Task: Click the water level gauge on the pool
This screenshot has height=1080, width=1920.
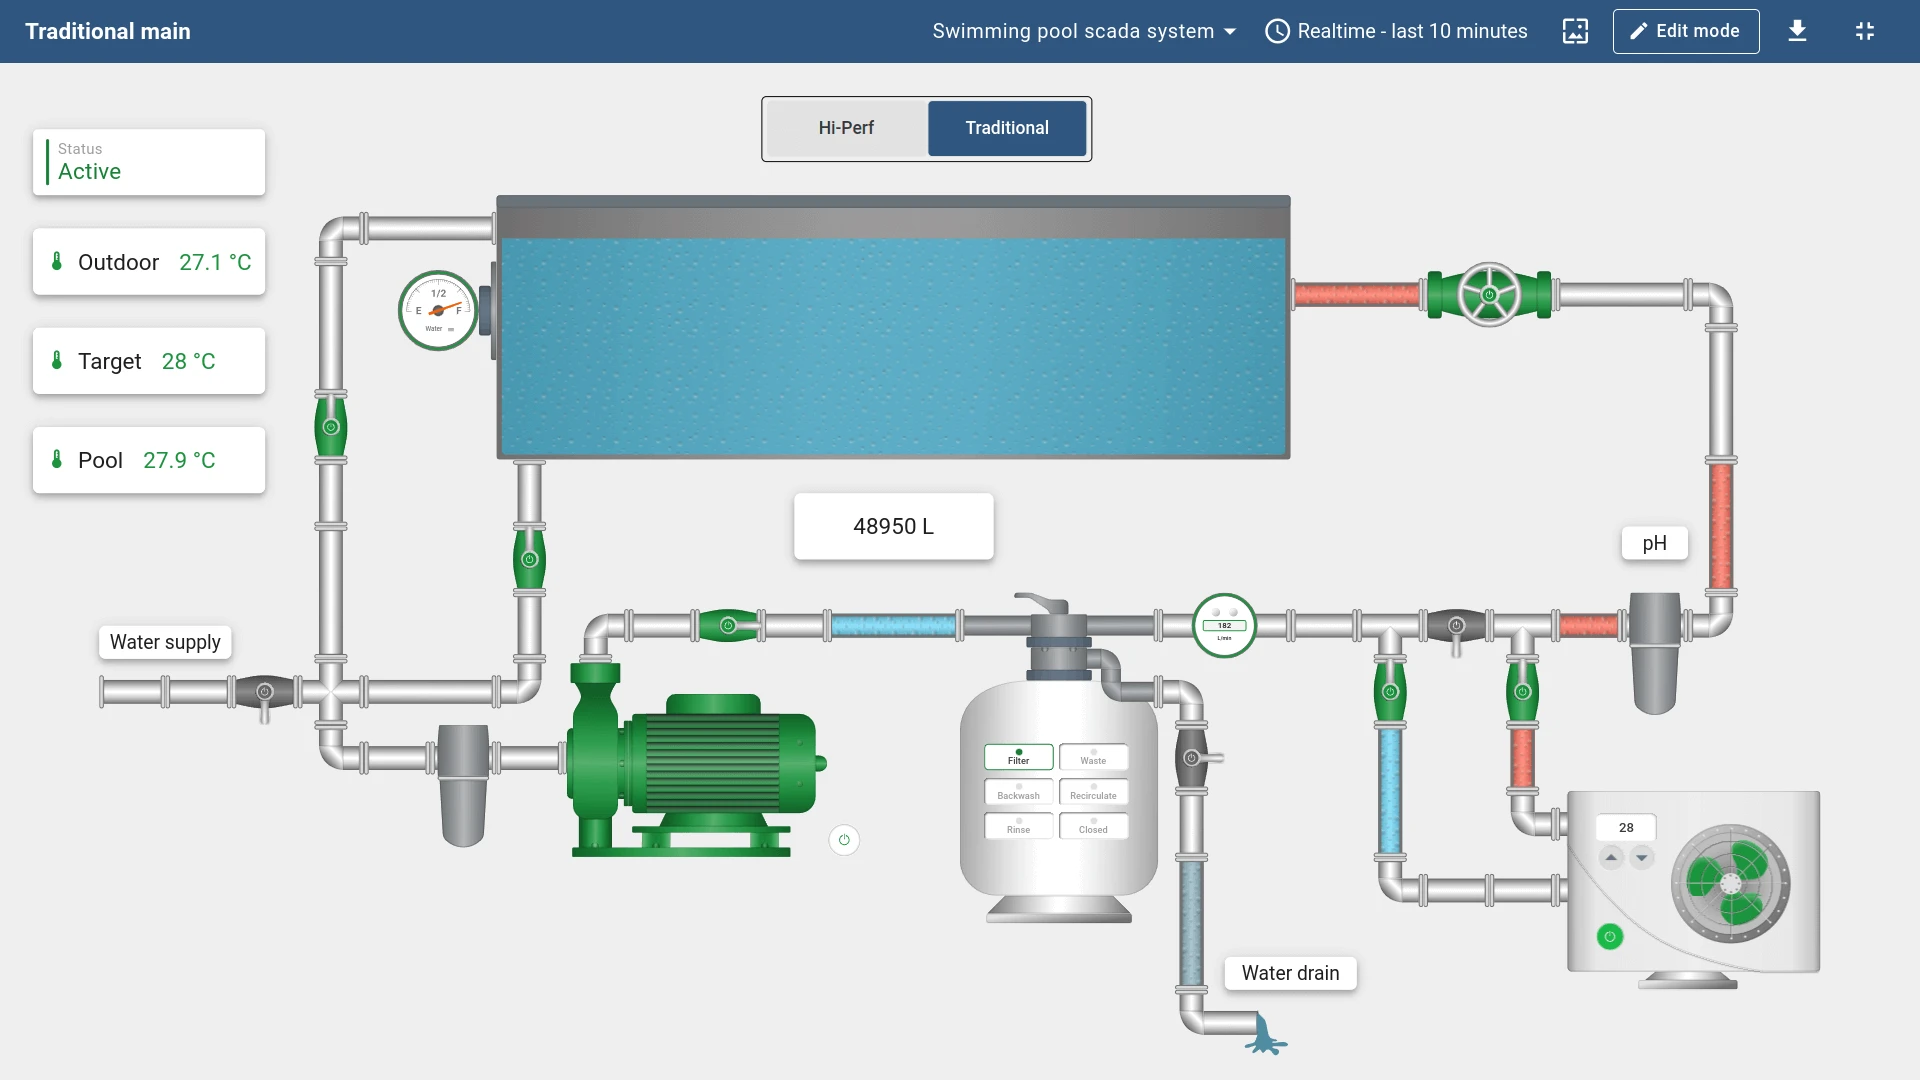Action: point(438,310)
